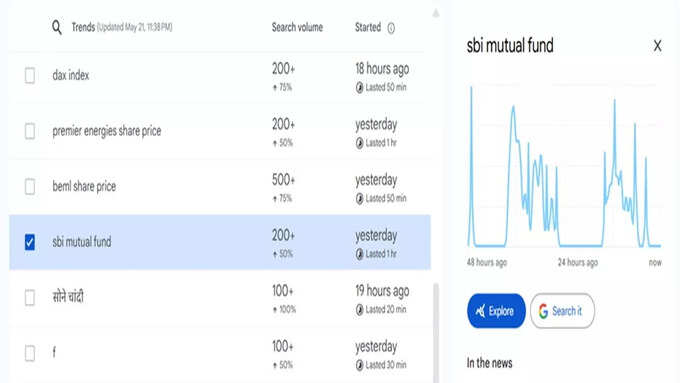The width and height of the screenshot is (680, 383).
Task: Tick the dax index checkbox
Action: pyautogui.click(x=30, y=75)
